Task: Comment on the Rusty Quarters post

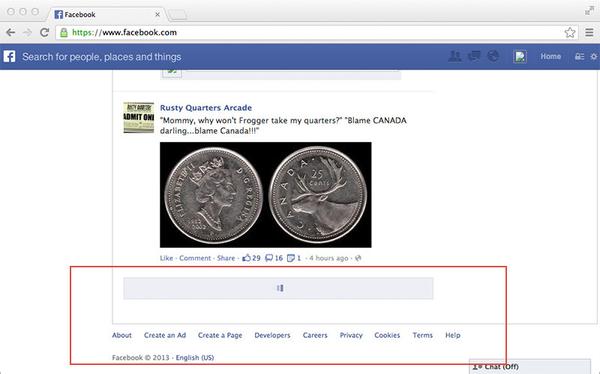Action: pyautogui.click(x=195, y=258)
